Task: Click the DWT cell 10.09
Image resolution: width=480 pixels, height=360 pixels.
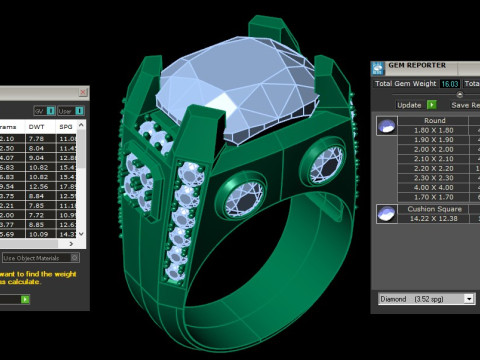Action: tap(40, 234)
